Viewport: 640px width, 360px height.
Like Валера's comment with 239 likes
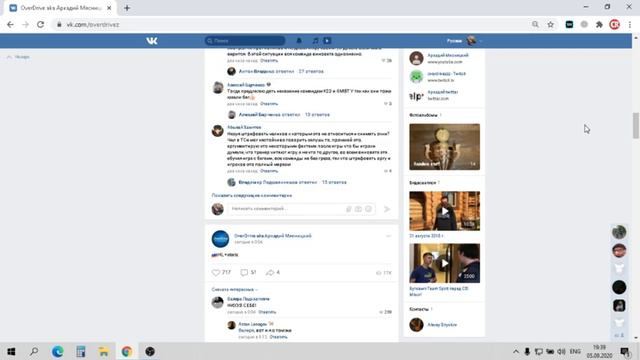385,312
